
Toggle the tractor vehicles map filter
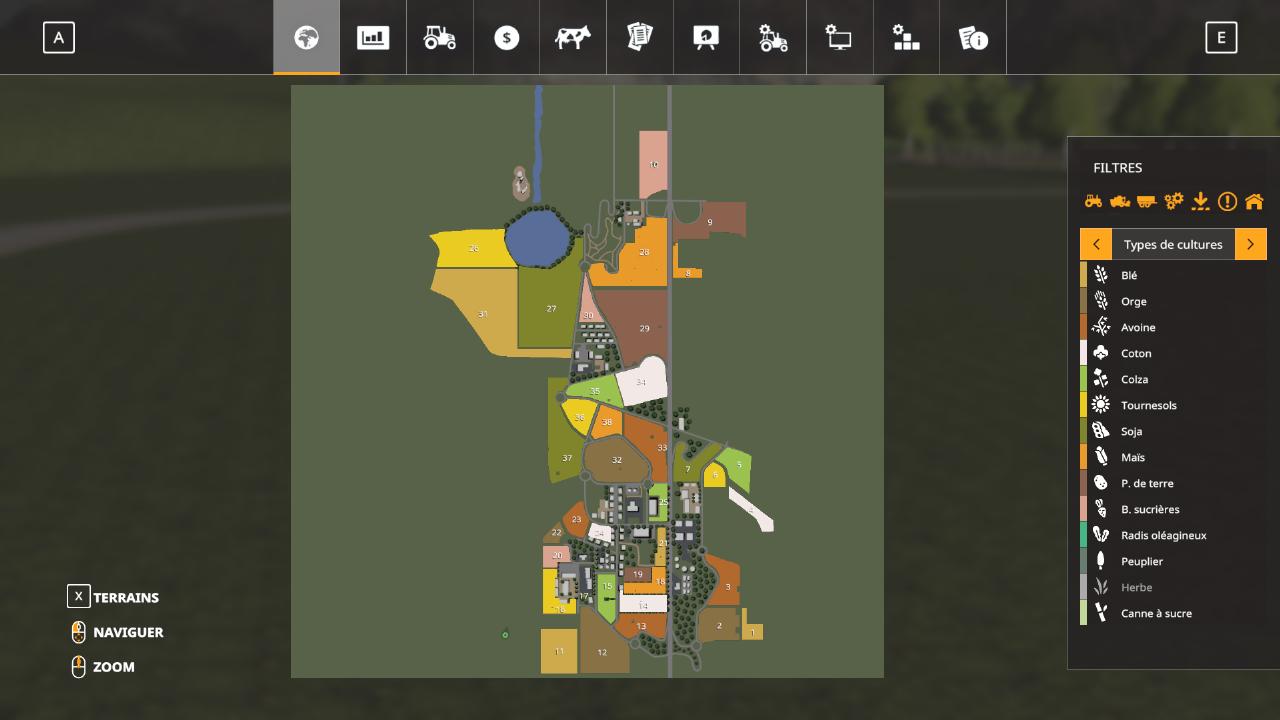click(x=1094, y=201)
